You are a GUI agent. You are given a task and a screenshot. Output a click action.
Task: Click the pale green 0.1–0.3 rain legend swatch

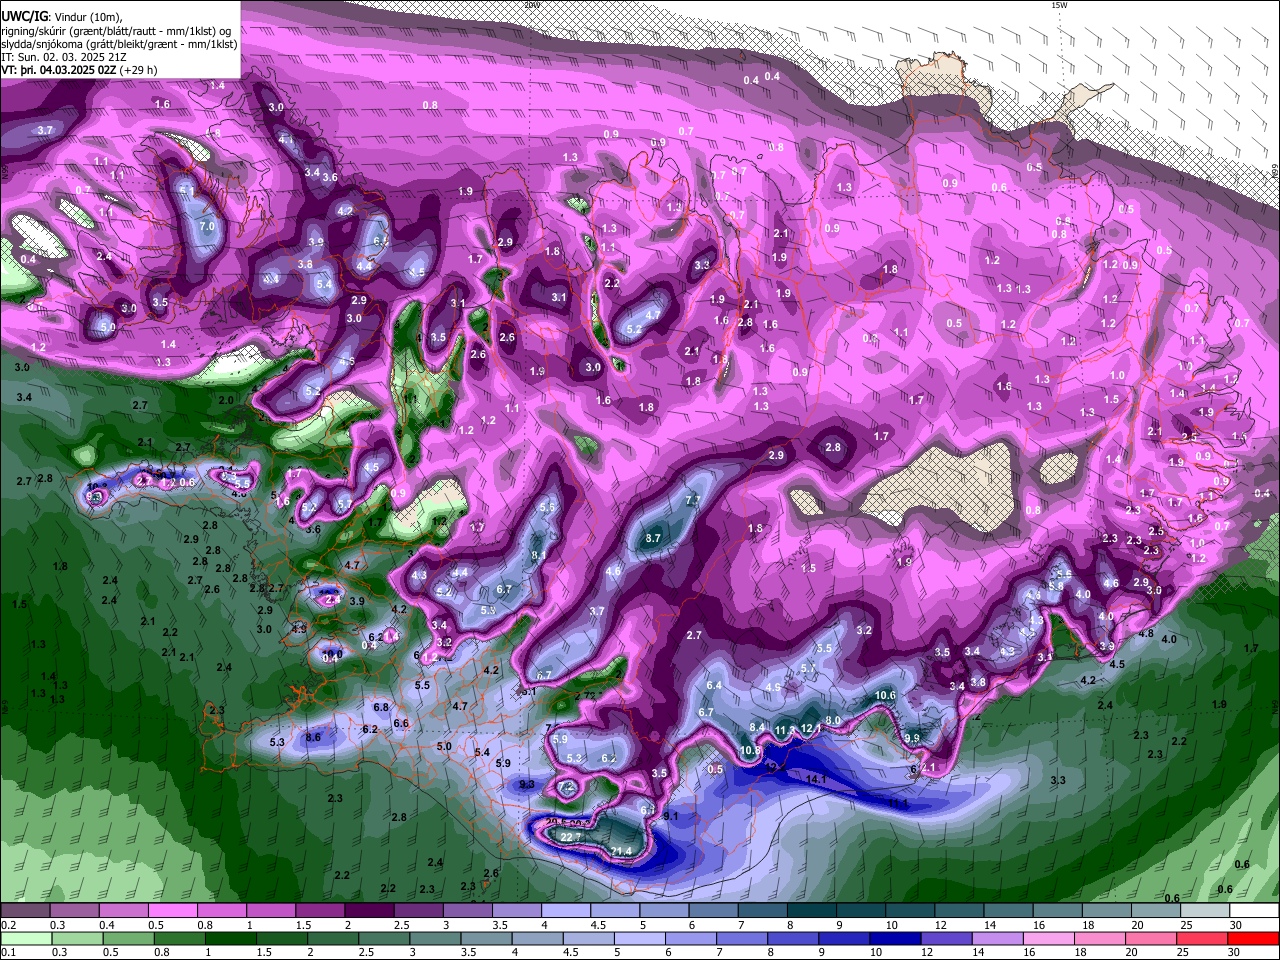click(25, 938)
